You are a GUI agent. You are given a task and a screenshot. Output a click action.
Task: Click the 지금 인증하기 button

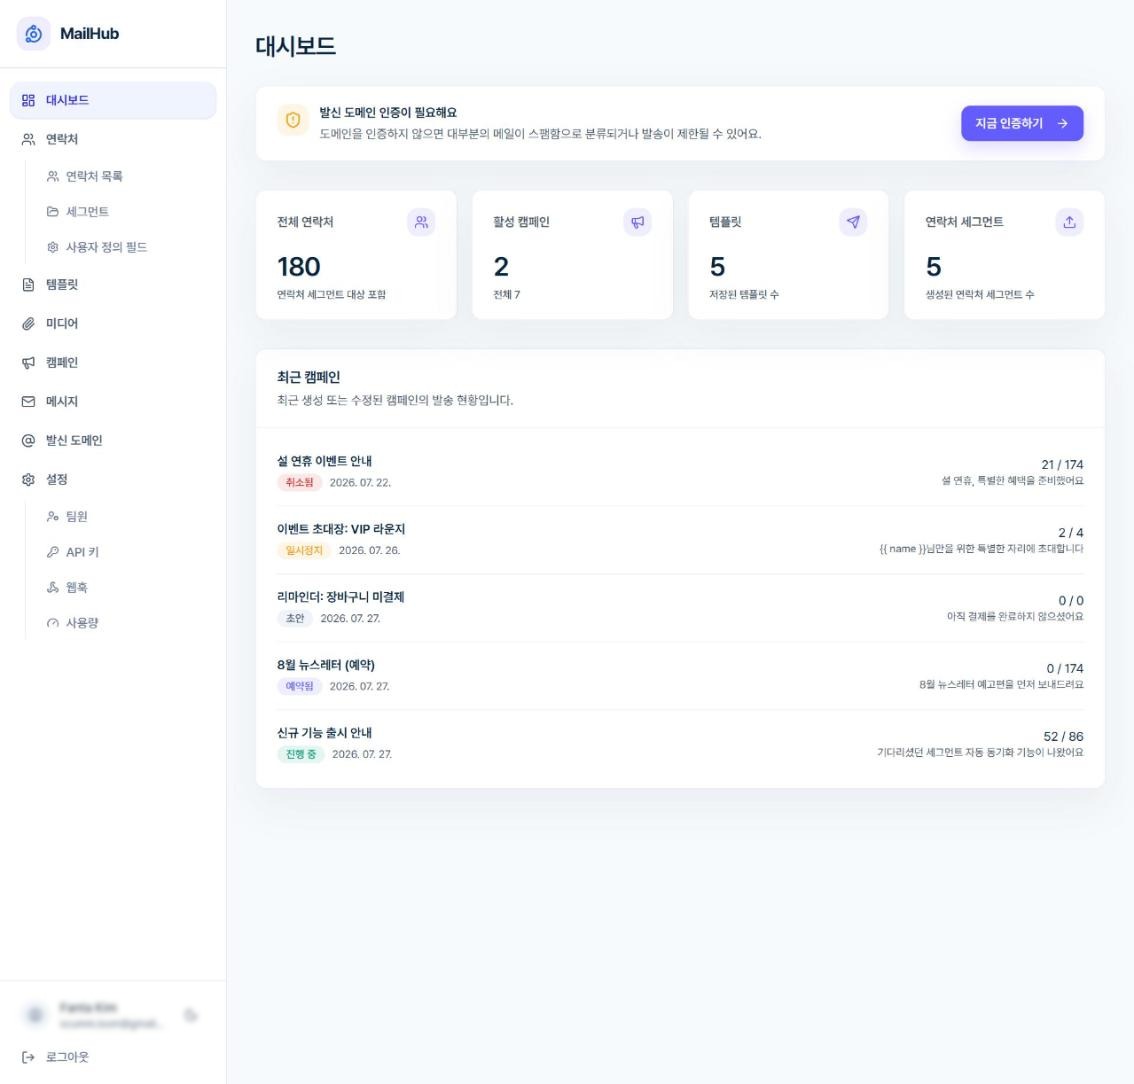[1022, 124]
